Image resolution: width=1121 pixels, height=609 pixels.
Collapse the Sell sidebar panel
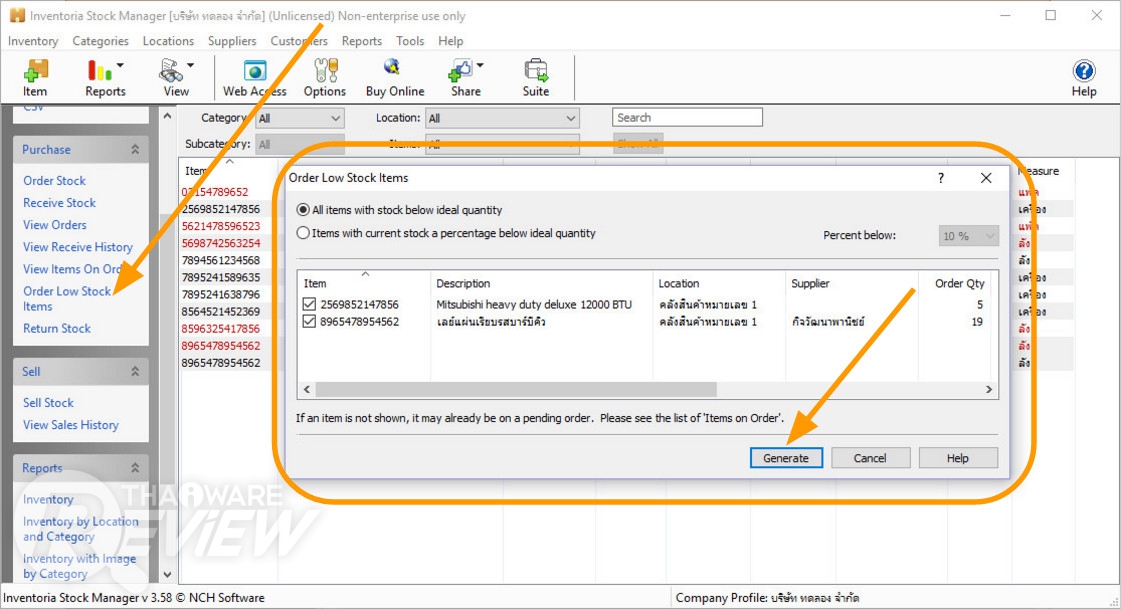135,372
